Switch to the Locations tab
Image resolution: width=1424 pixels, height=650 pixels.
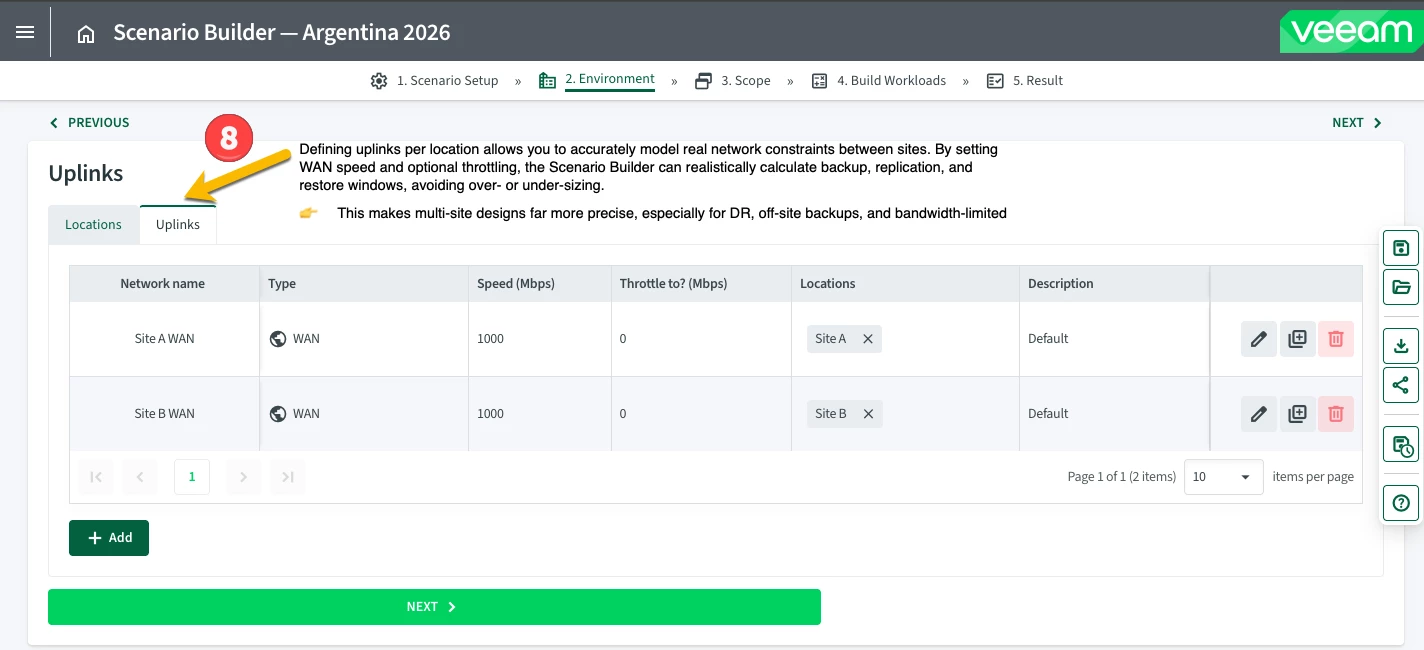tap(93, 225)
